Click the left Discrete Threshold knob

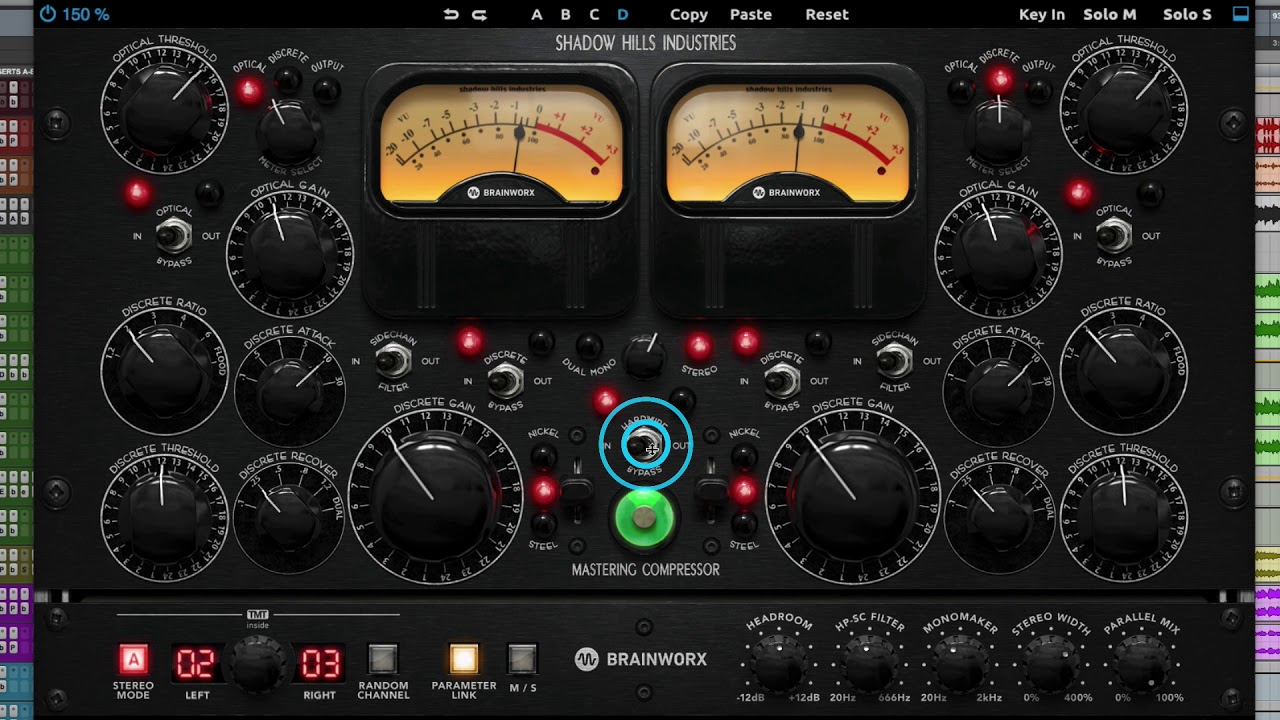tap(164, 518)
